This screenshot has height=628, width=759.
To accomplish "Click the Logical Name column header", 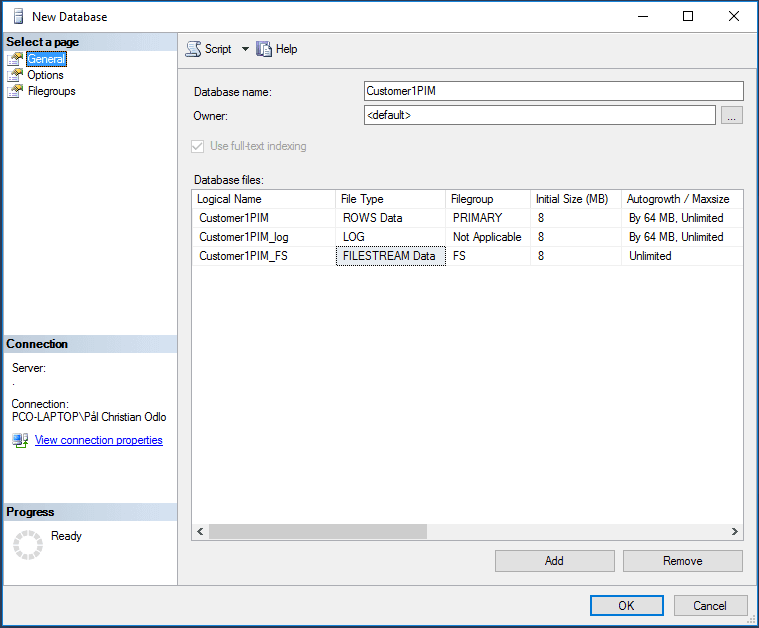I will coord(263,199).
